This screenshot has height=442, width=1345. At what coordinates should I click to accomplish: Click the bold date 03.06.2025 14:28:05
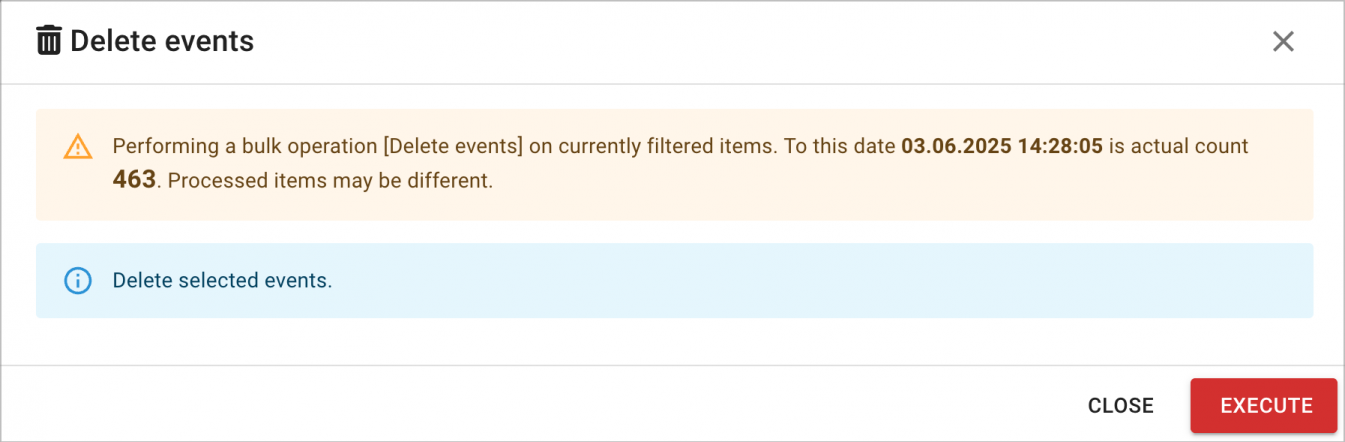click(1002, 146)
